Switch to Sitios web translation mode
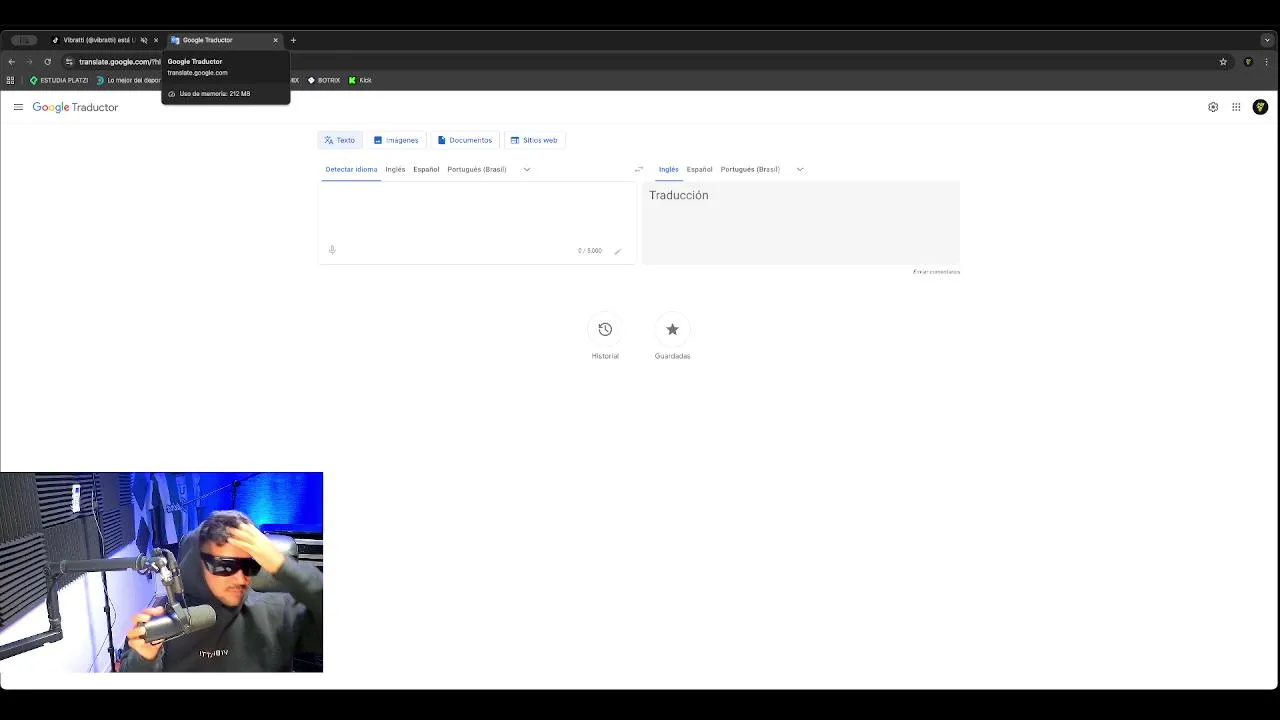 coord(534,140)
